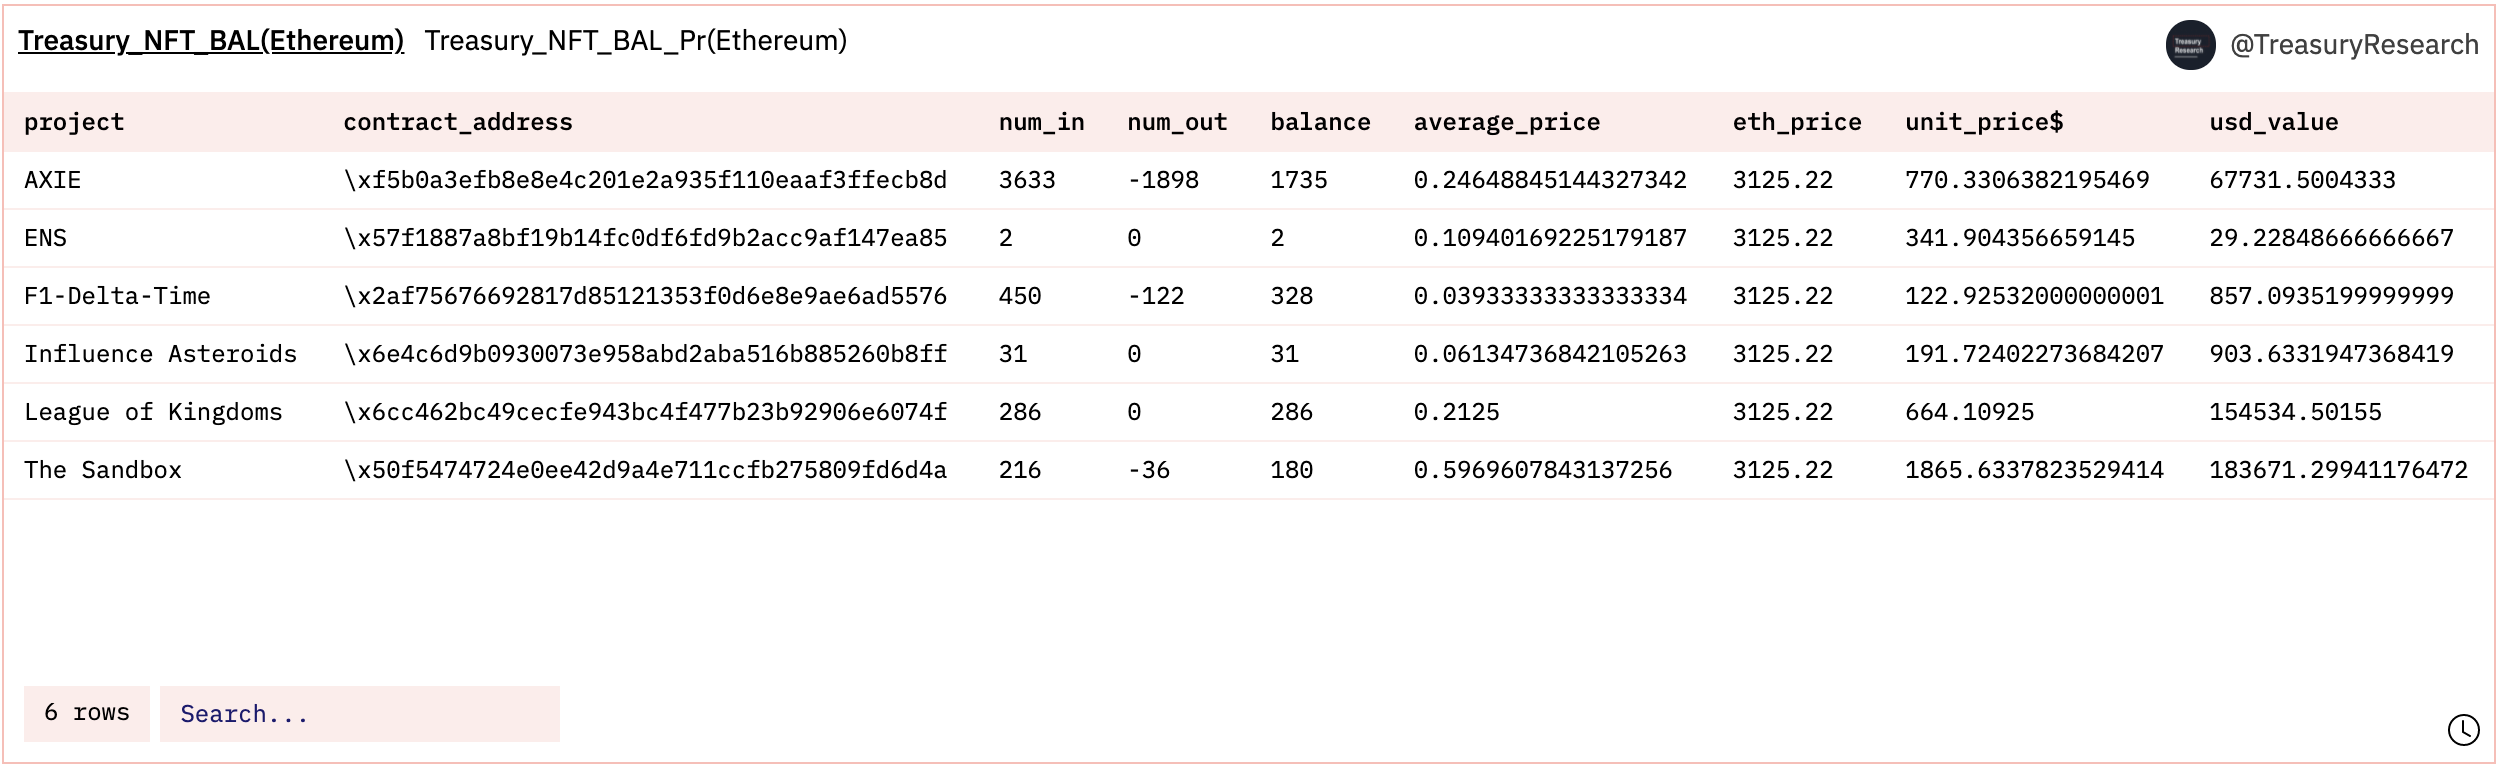Image resolution: width=2504 pixels, height=770 pixels.
Task: Click the 6 rows count label
Action: [x=87, y=713]
